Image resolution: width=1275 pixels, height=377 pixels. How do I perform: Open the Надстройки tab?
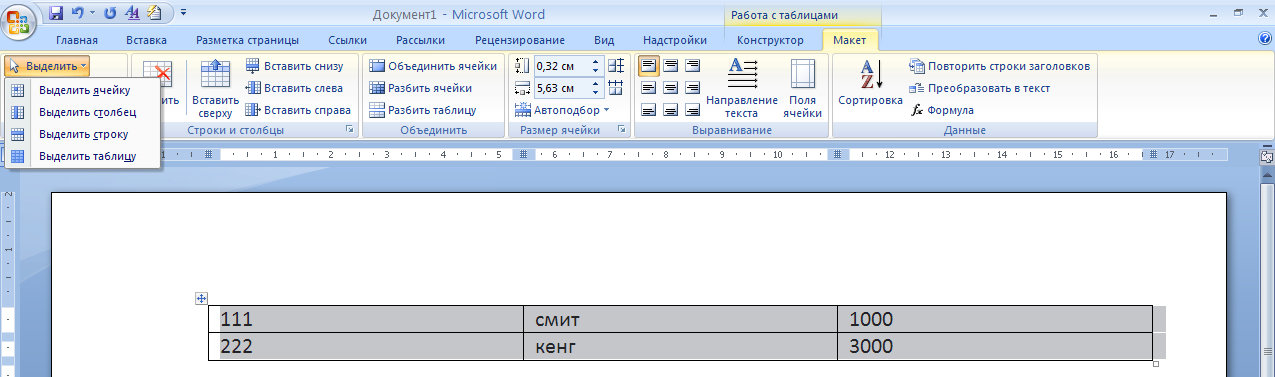[x=675, y=40]
